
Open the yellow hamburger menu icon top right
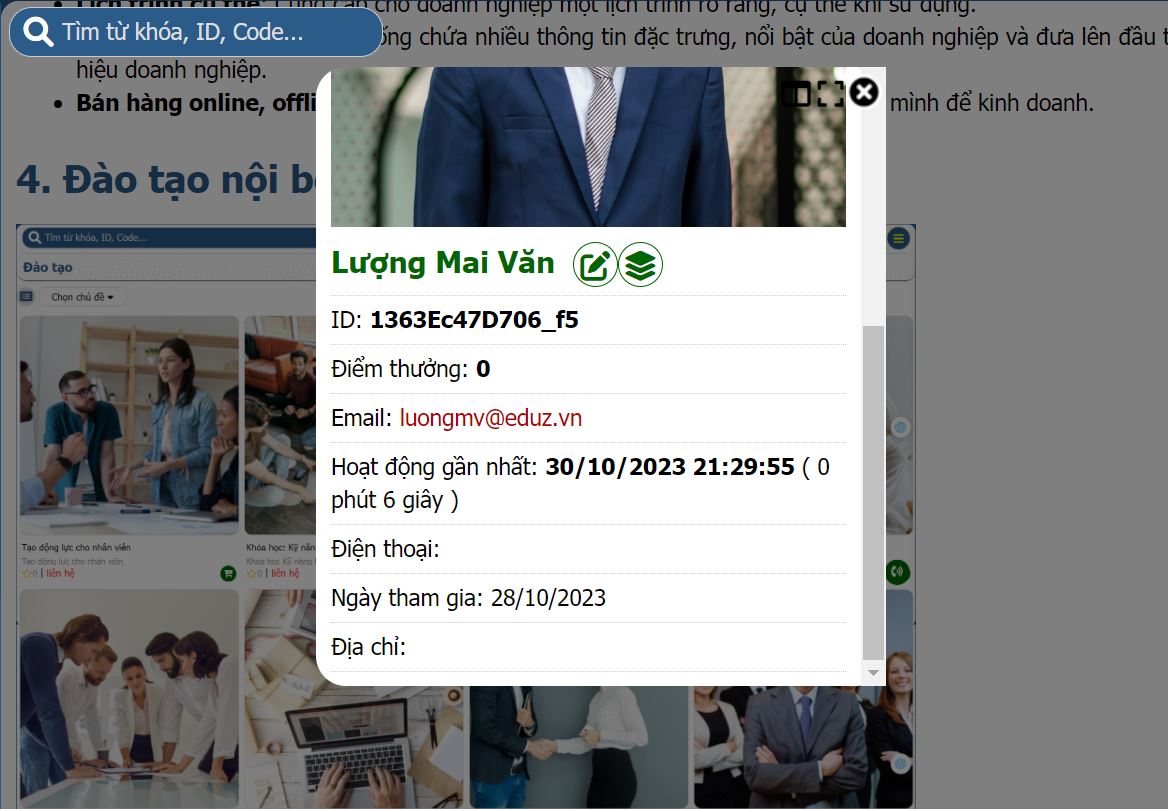point(897,239)
